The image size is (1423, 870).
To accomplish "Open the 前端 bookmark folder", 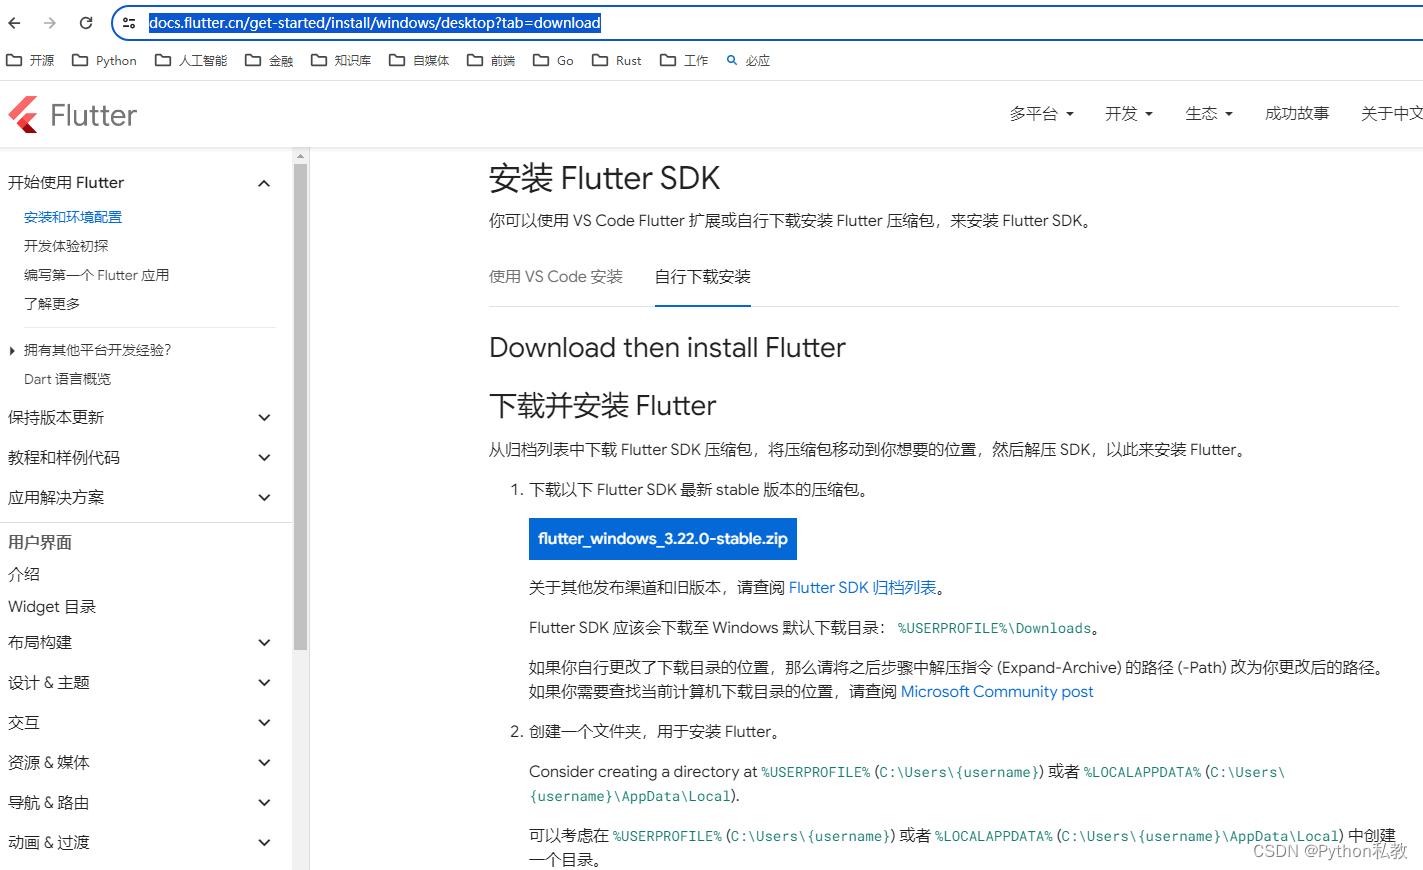I will pyautogui.click(x=491, y=60).
